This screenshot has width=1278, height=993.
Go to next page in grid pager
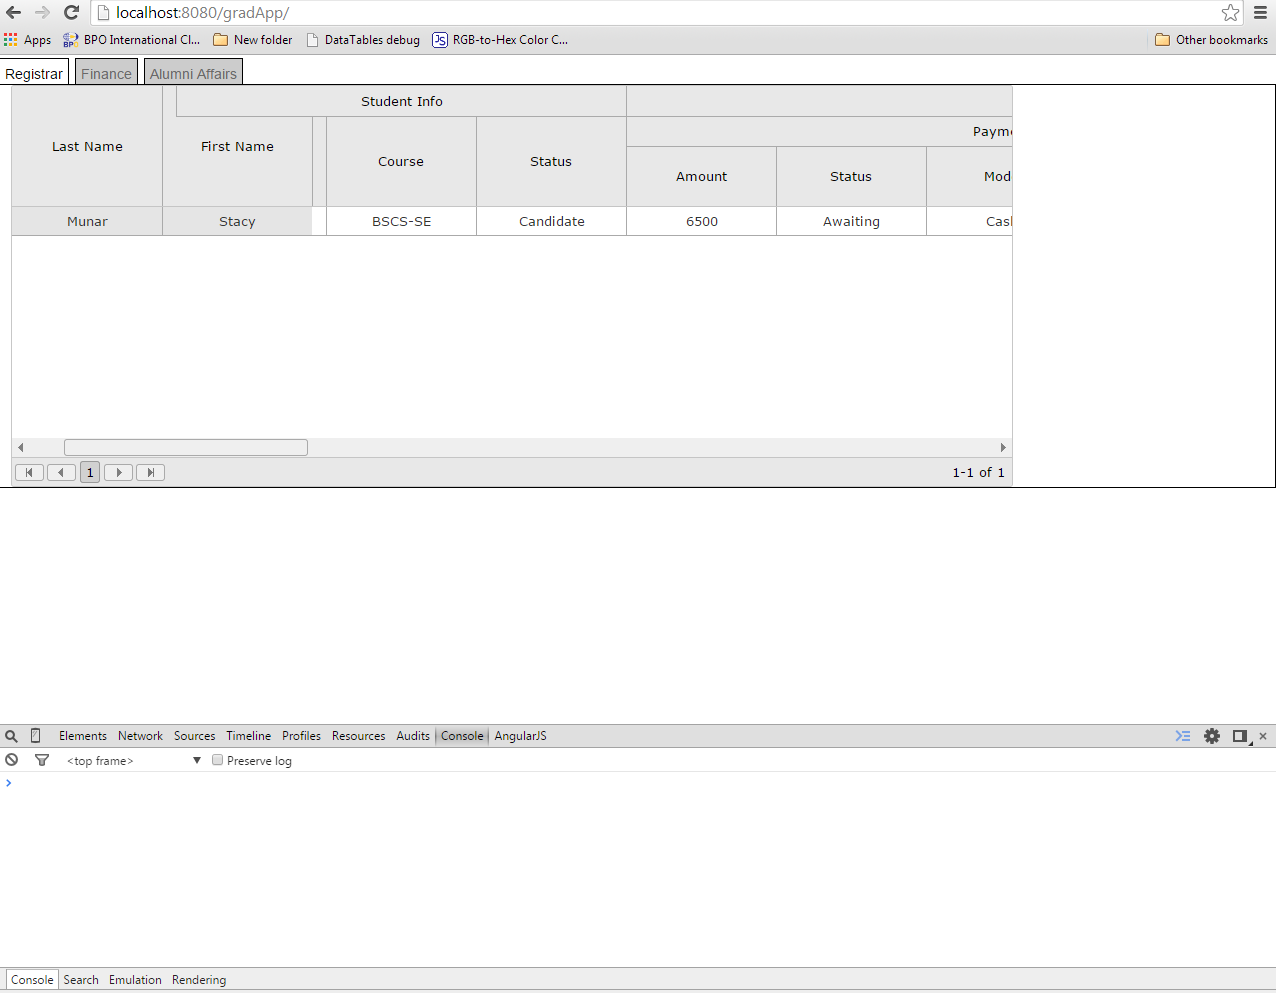tap(119, 472)
